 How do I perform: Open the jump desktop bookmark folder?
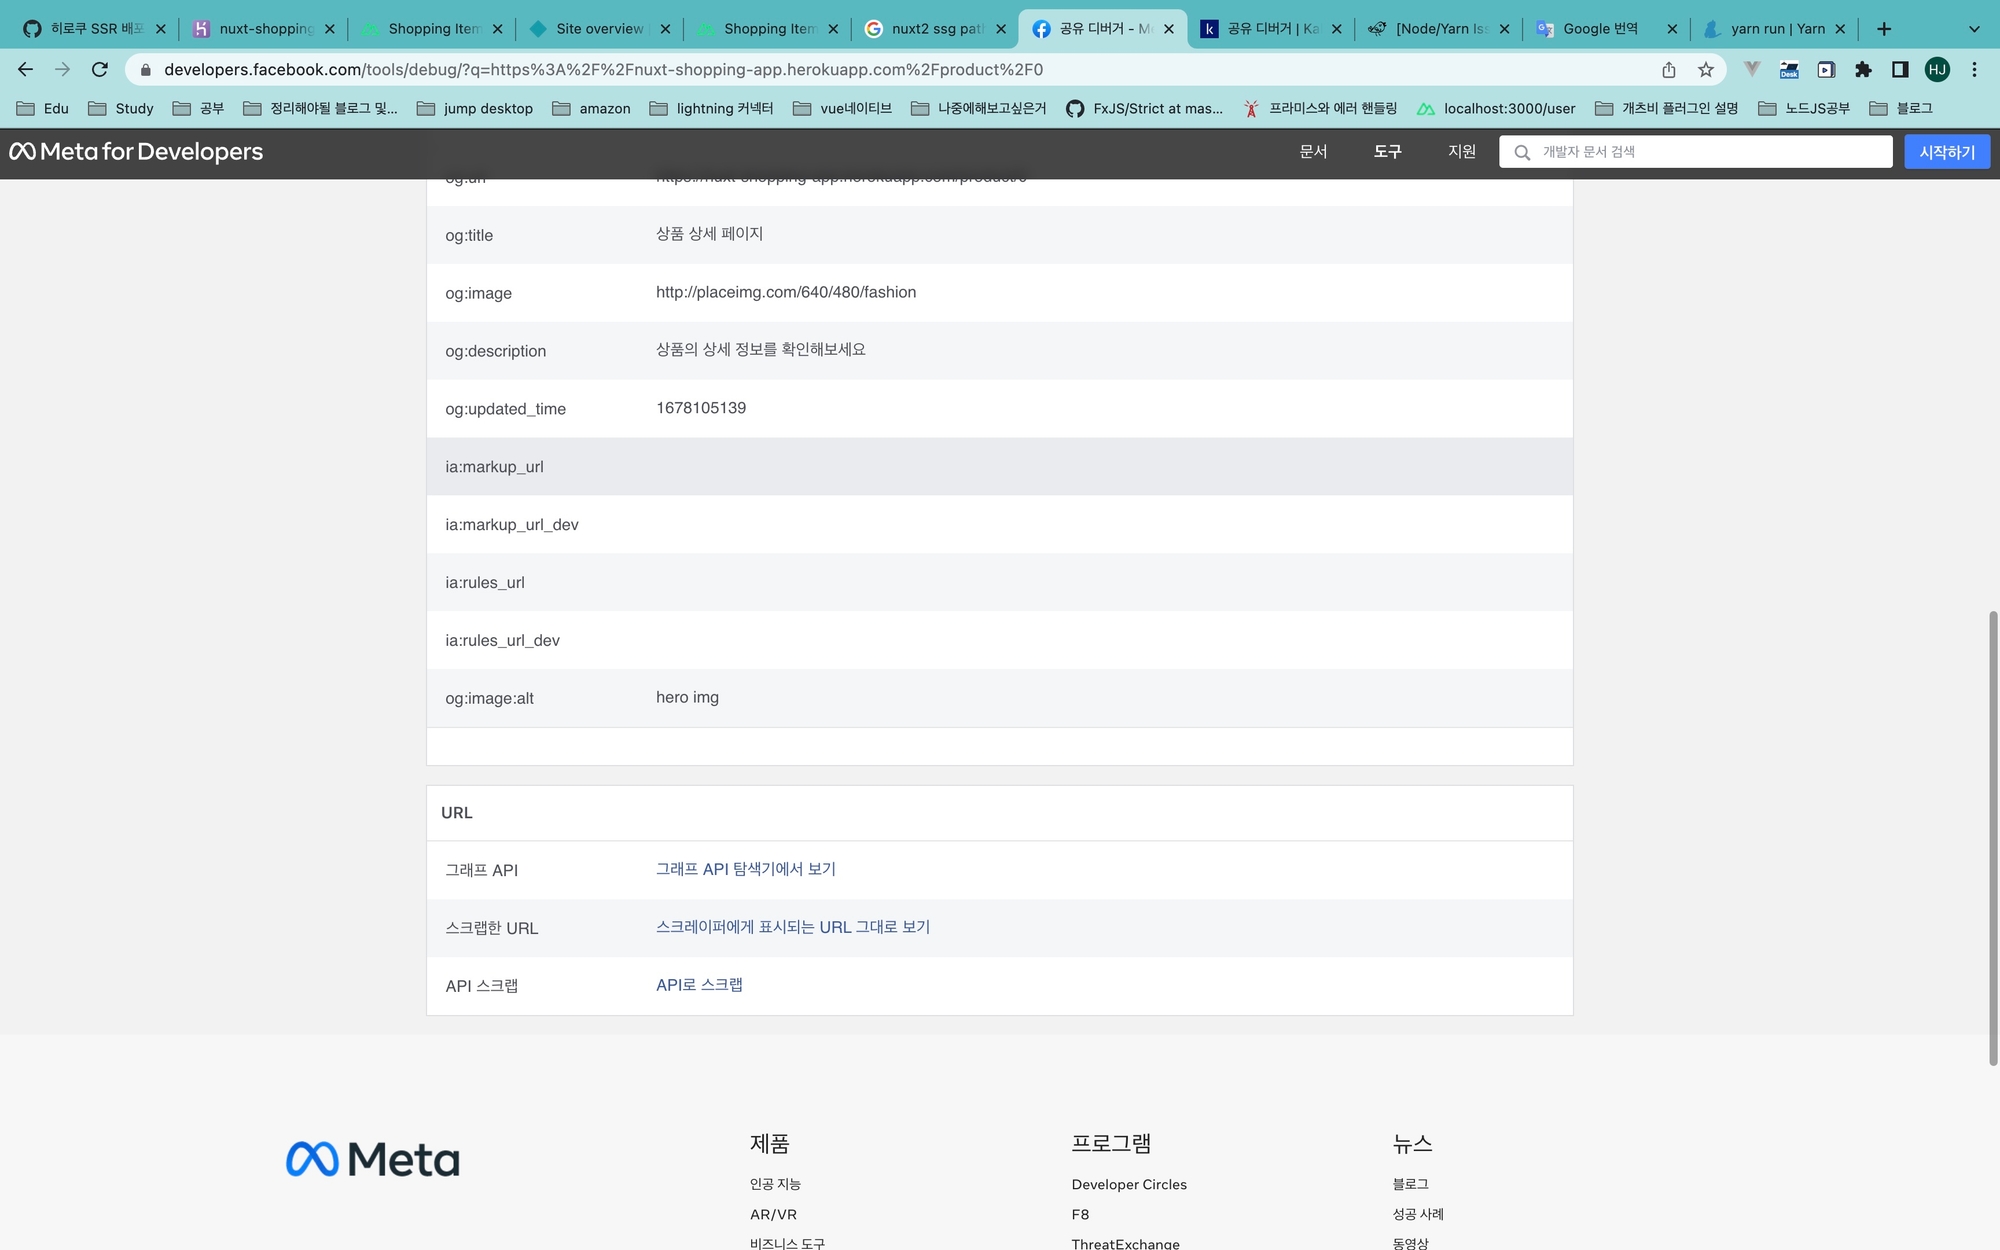[x=475, y=108]
